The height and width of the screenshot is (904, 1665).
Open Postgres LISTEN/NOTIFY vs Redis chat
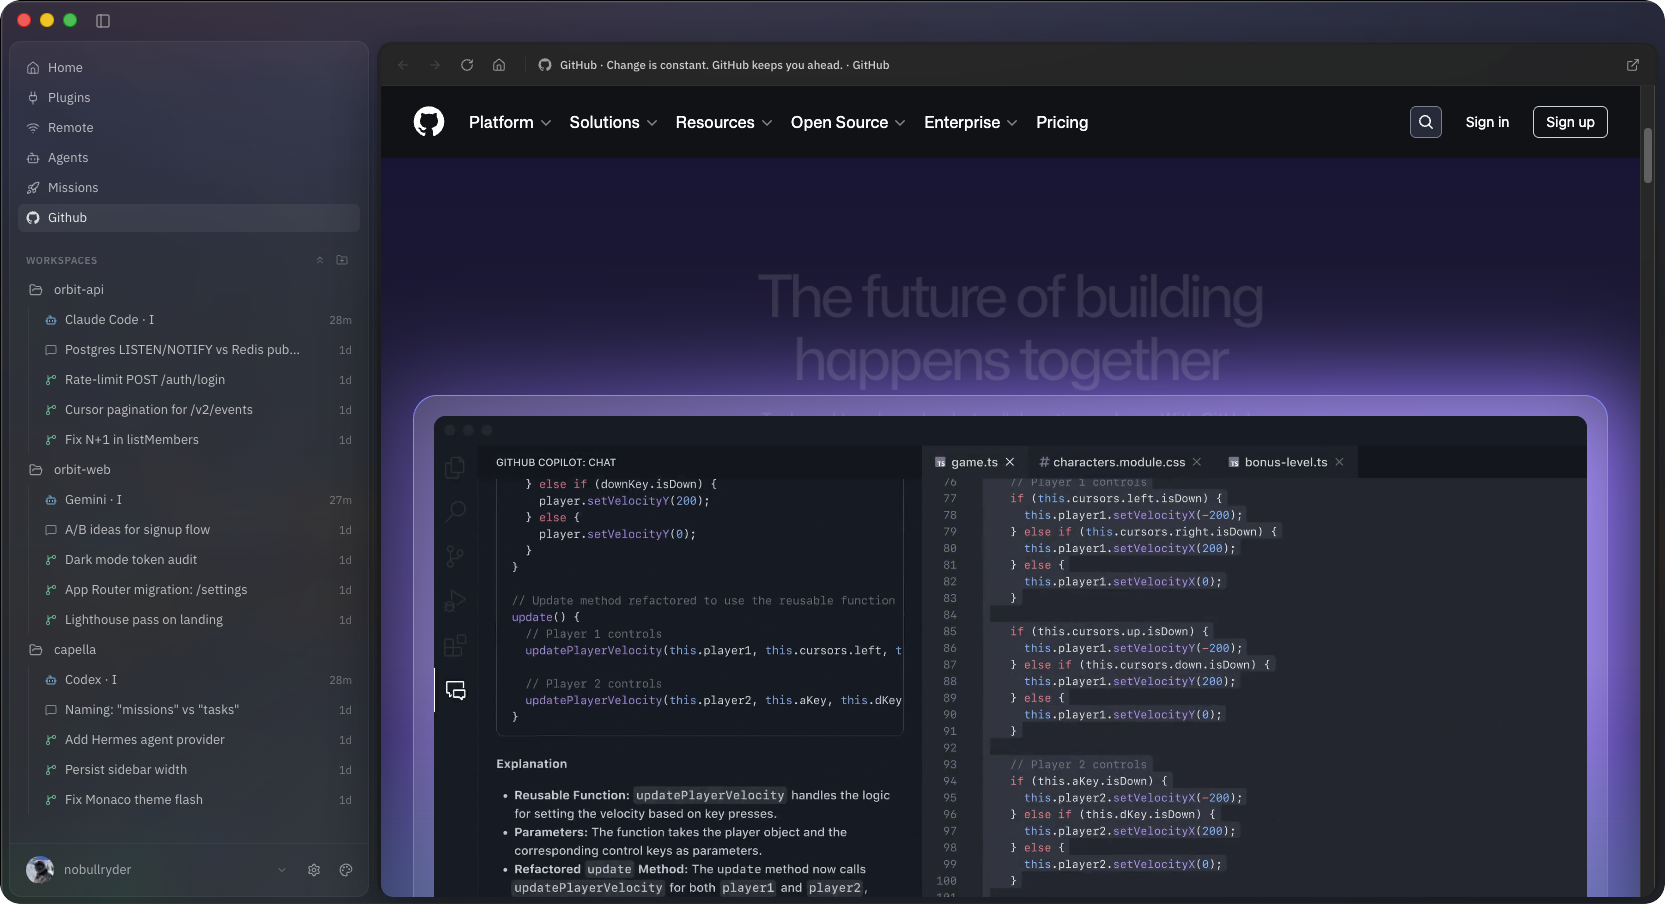(197, 350)
